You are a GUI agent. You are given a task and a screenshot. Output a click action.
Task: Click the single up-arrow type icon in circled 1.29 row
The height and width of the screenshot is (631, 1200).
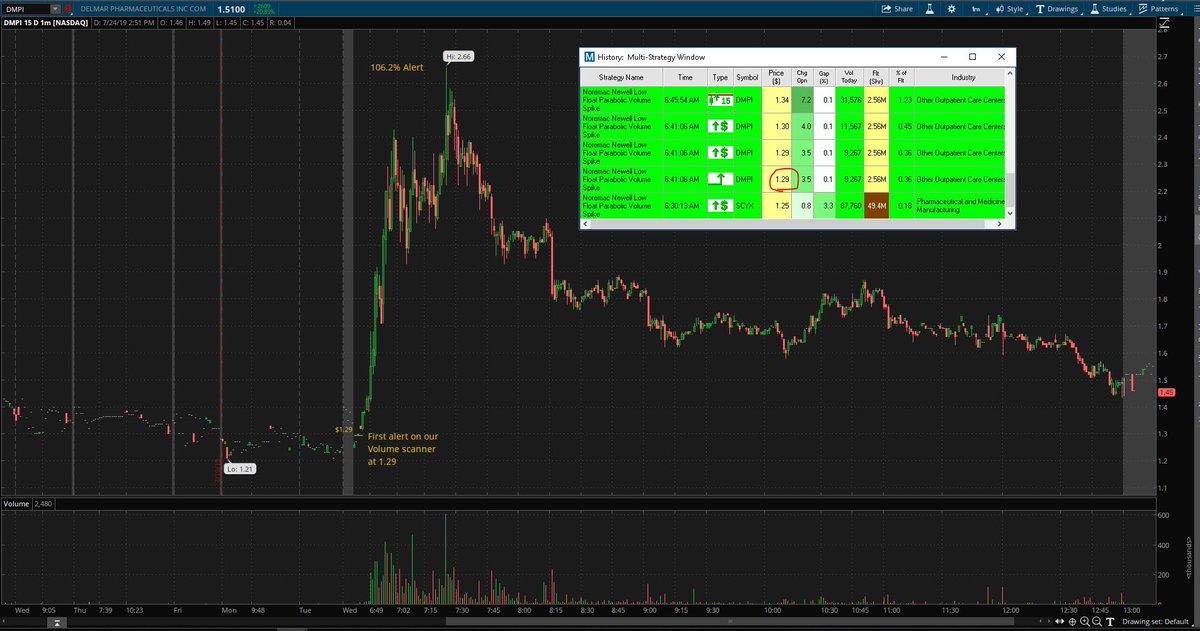pos(720,178)
